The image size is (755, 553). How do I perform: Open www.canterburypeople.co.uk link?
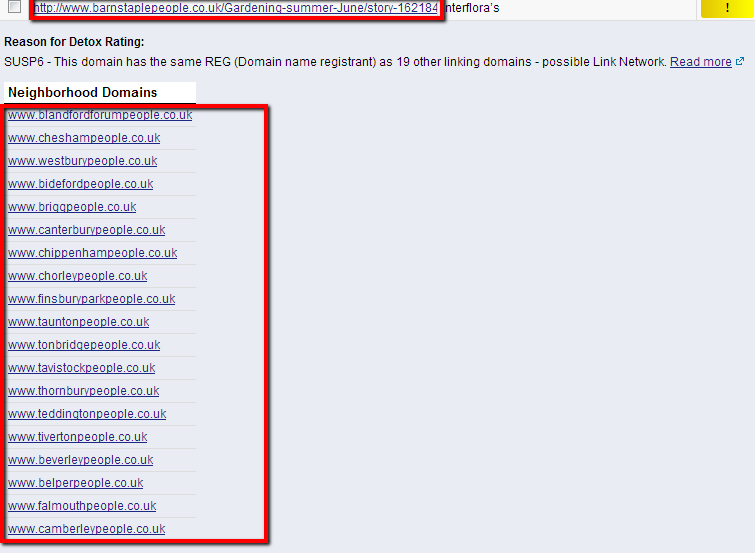(87, 230)
